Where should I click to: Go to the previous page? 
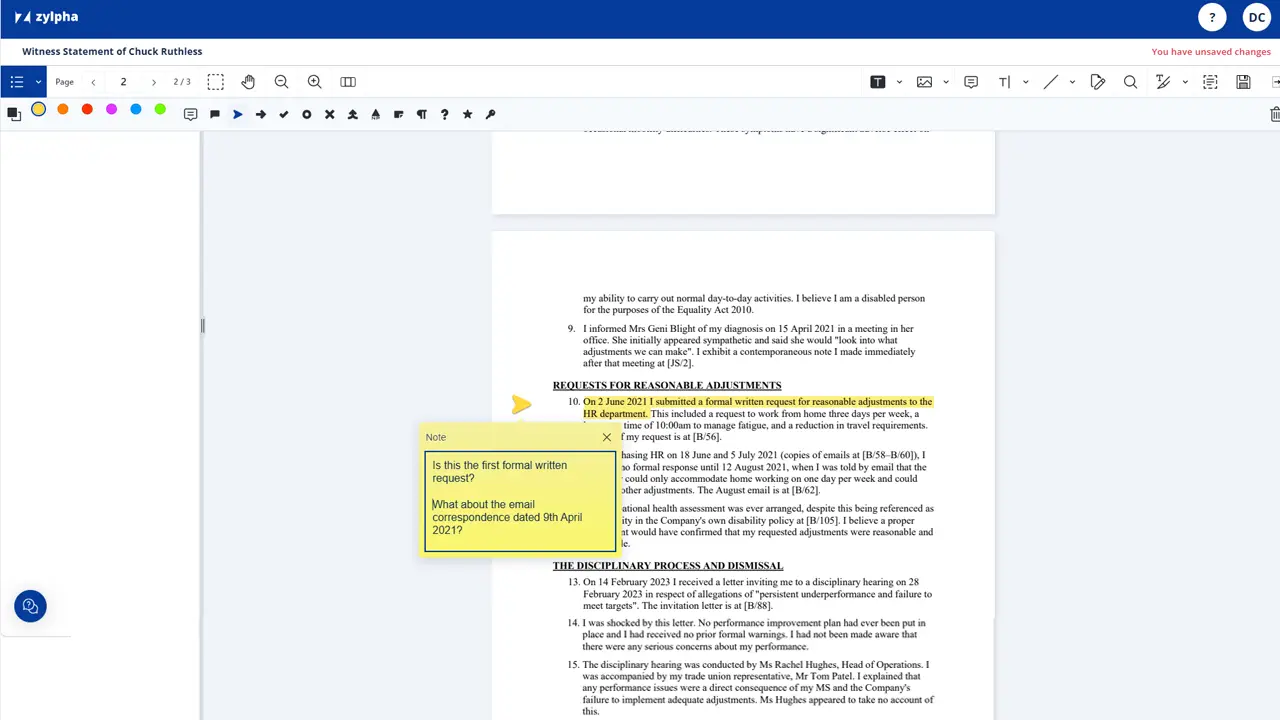click(93, 82)
